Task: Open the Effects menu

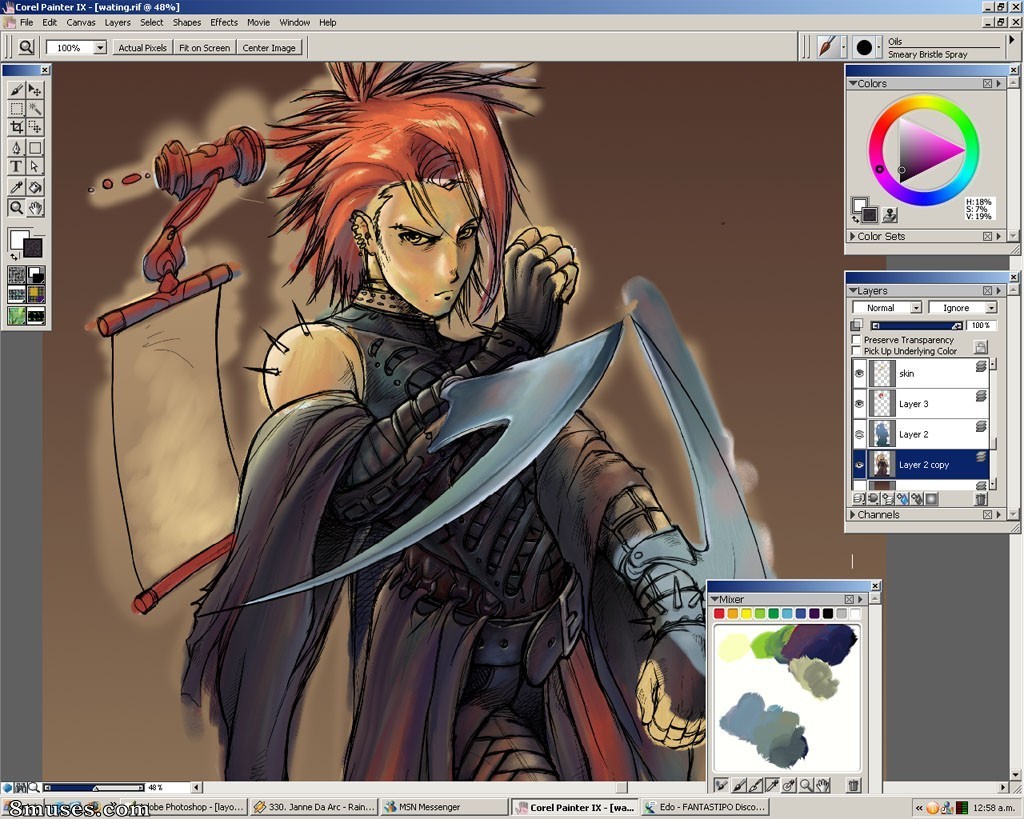Action: (224, 22)
